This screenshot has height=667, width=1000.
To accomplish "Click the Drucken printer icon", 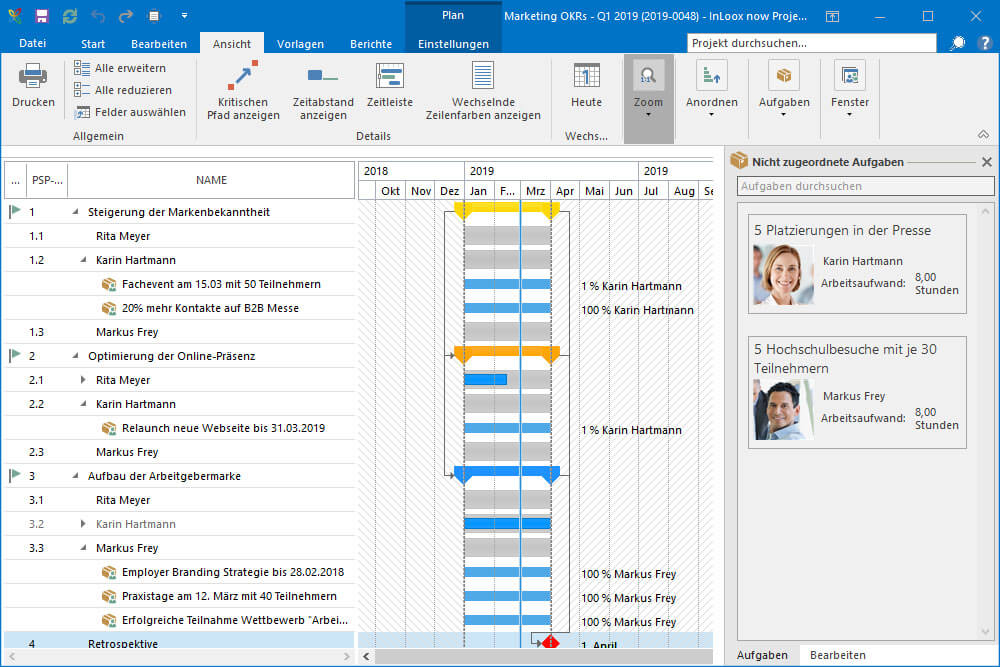I will pyautogui.click(x=33, y=76).
